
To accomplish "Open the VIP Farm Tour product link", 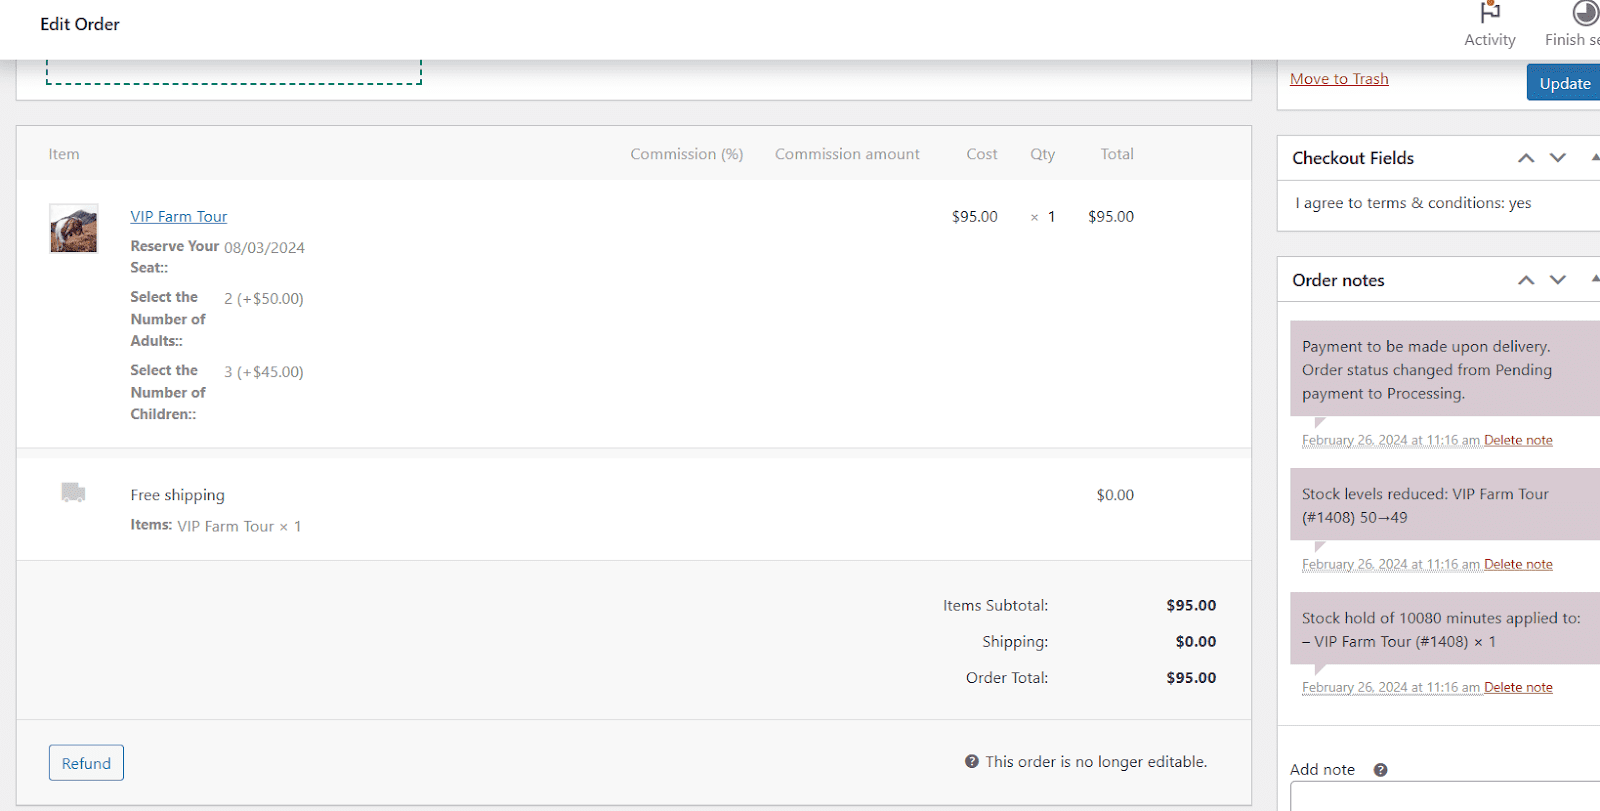I will [x=179, y=216].
